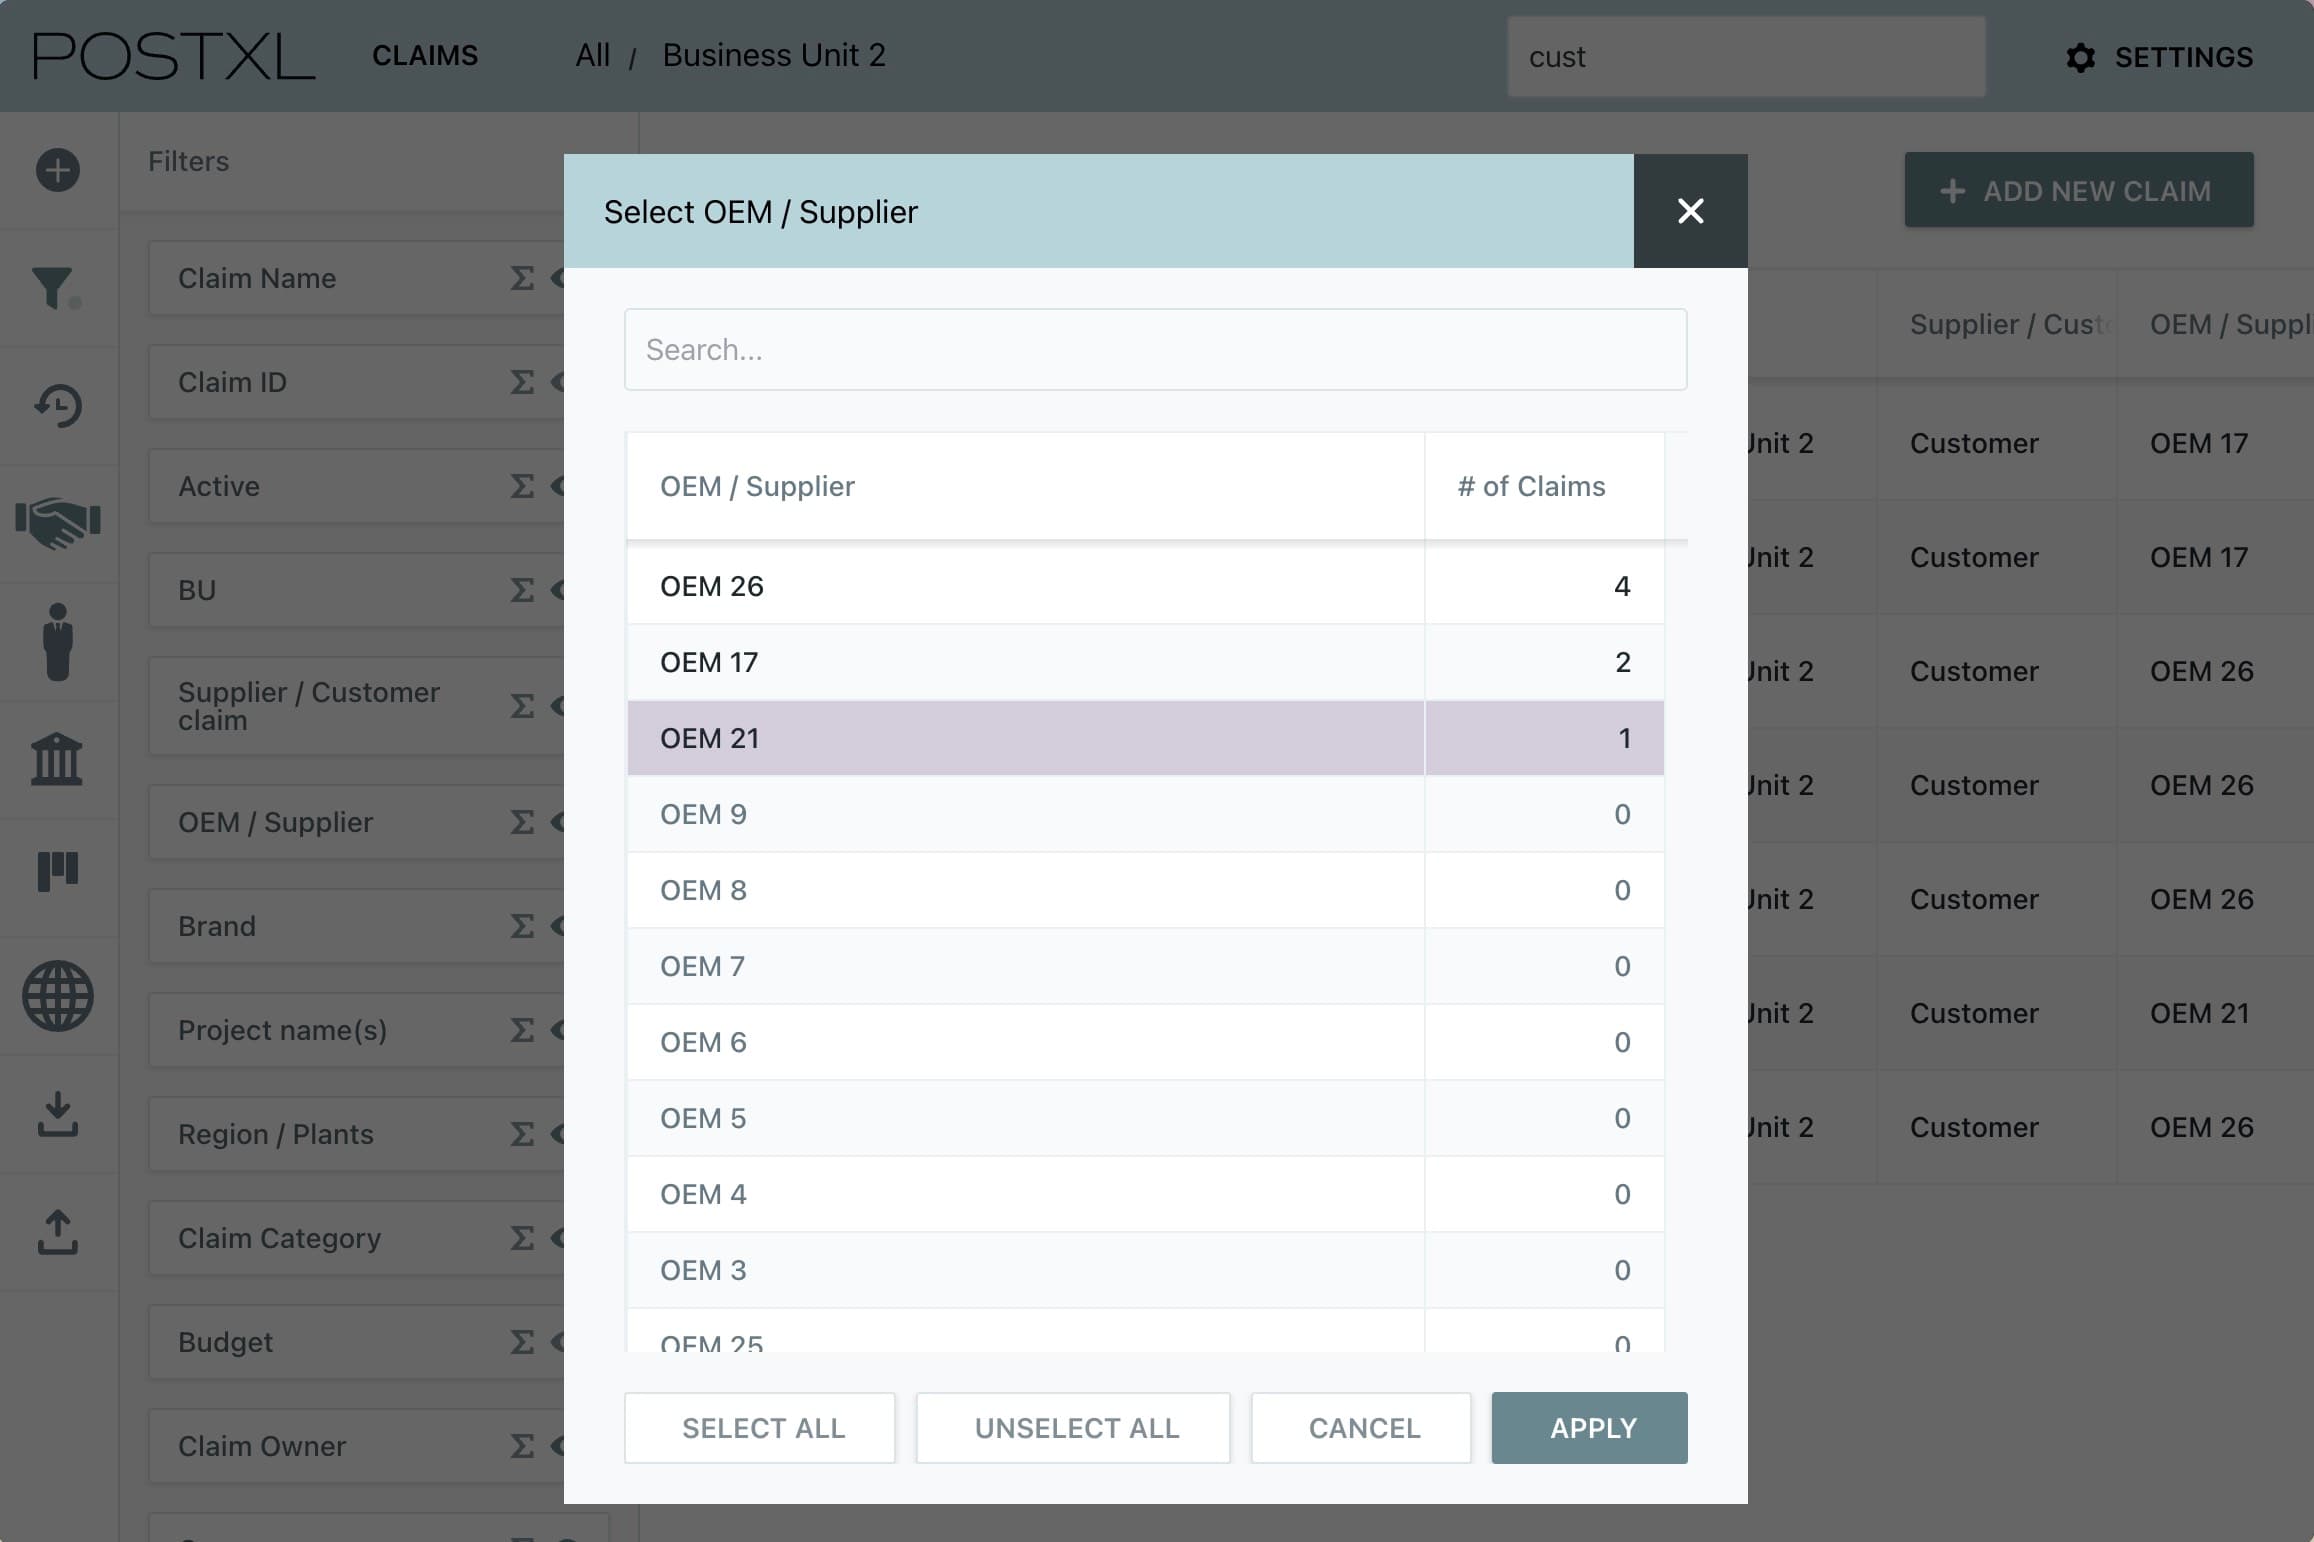Click the upload arrow sidebar icon
2314x1542 pixels.
click(58, 1232)
